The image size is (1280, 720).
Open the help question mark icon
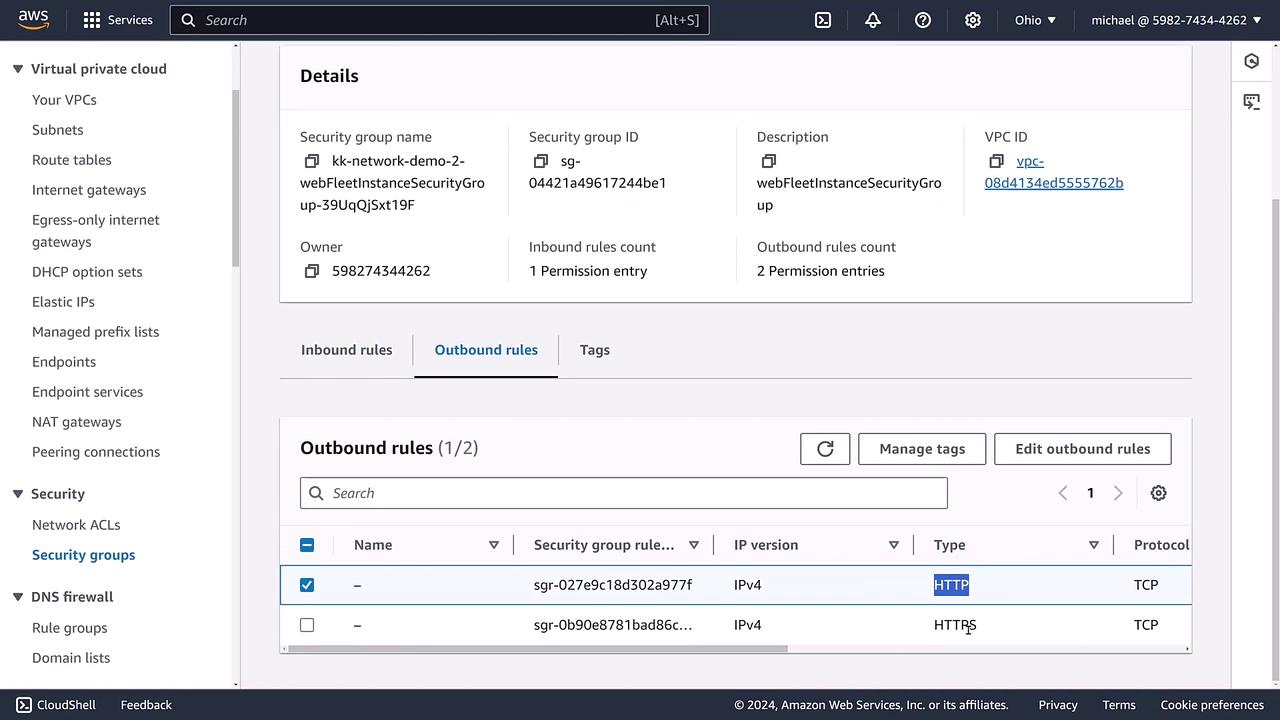point(923,20)
